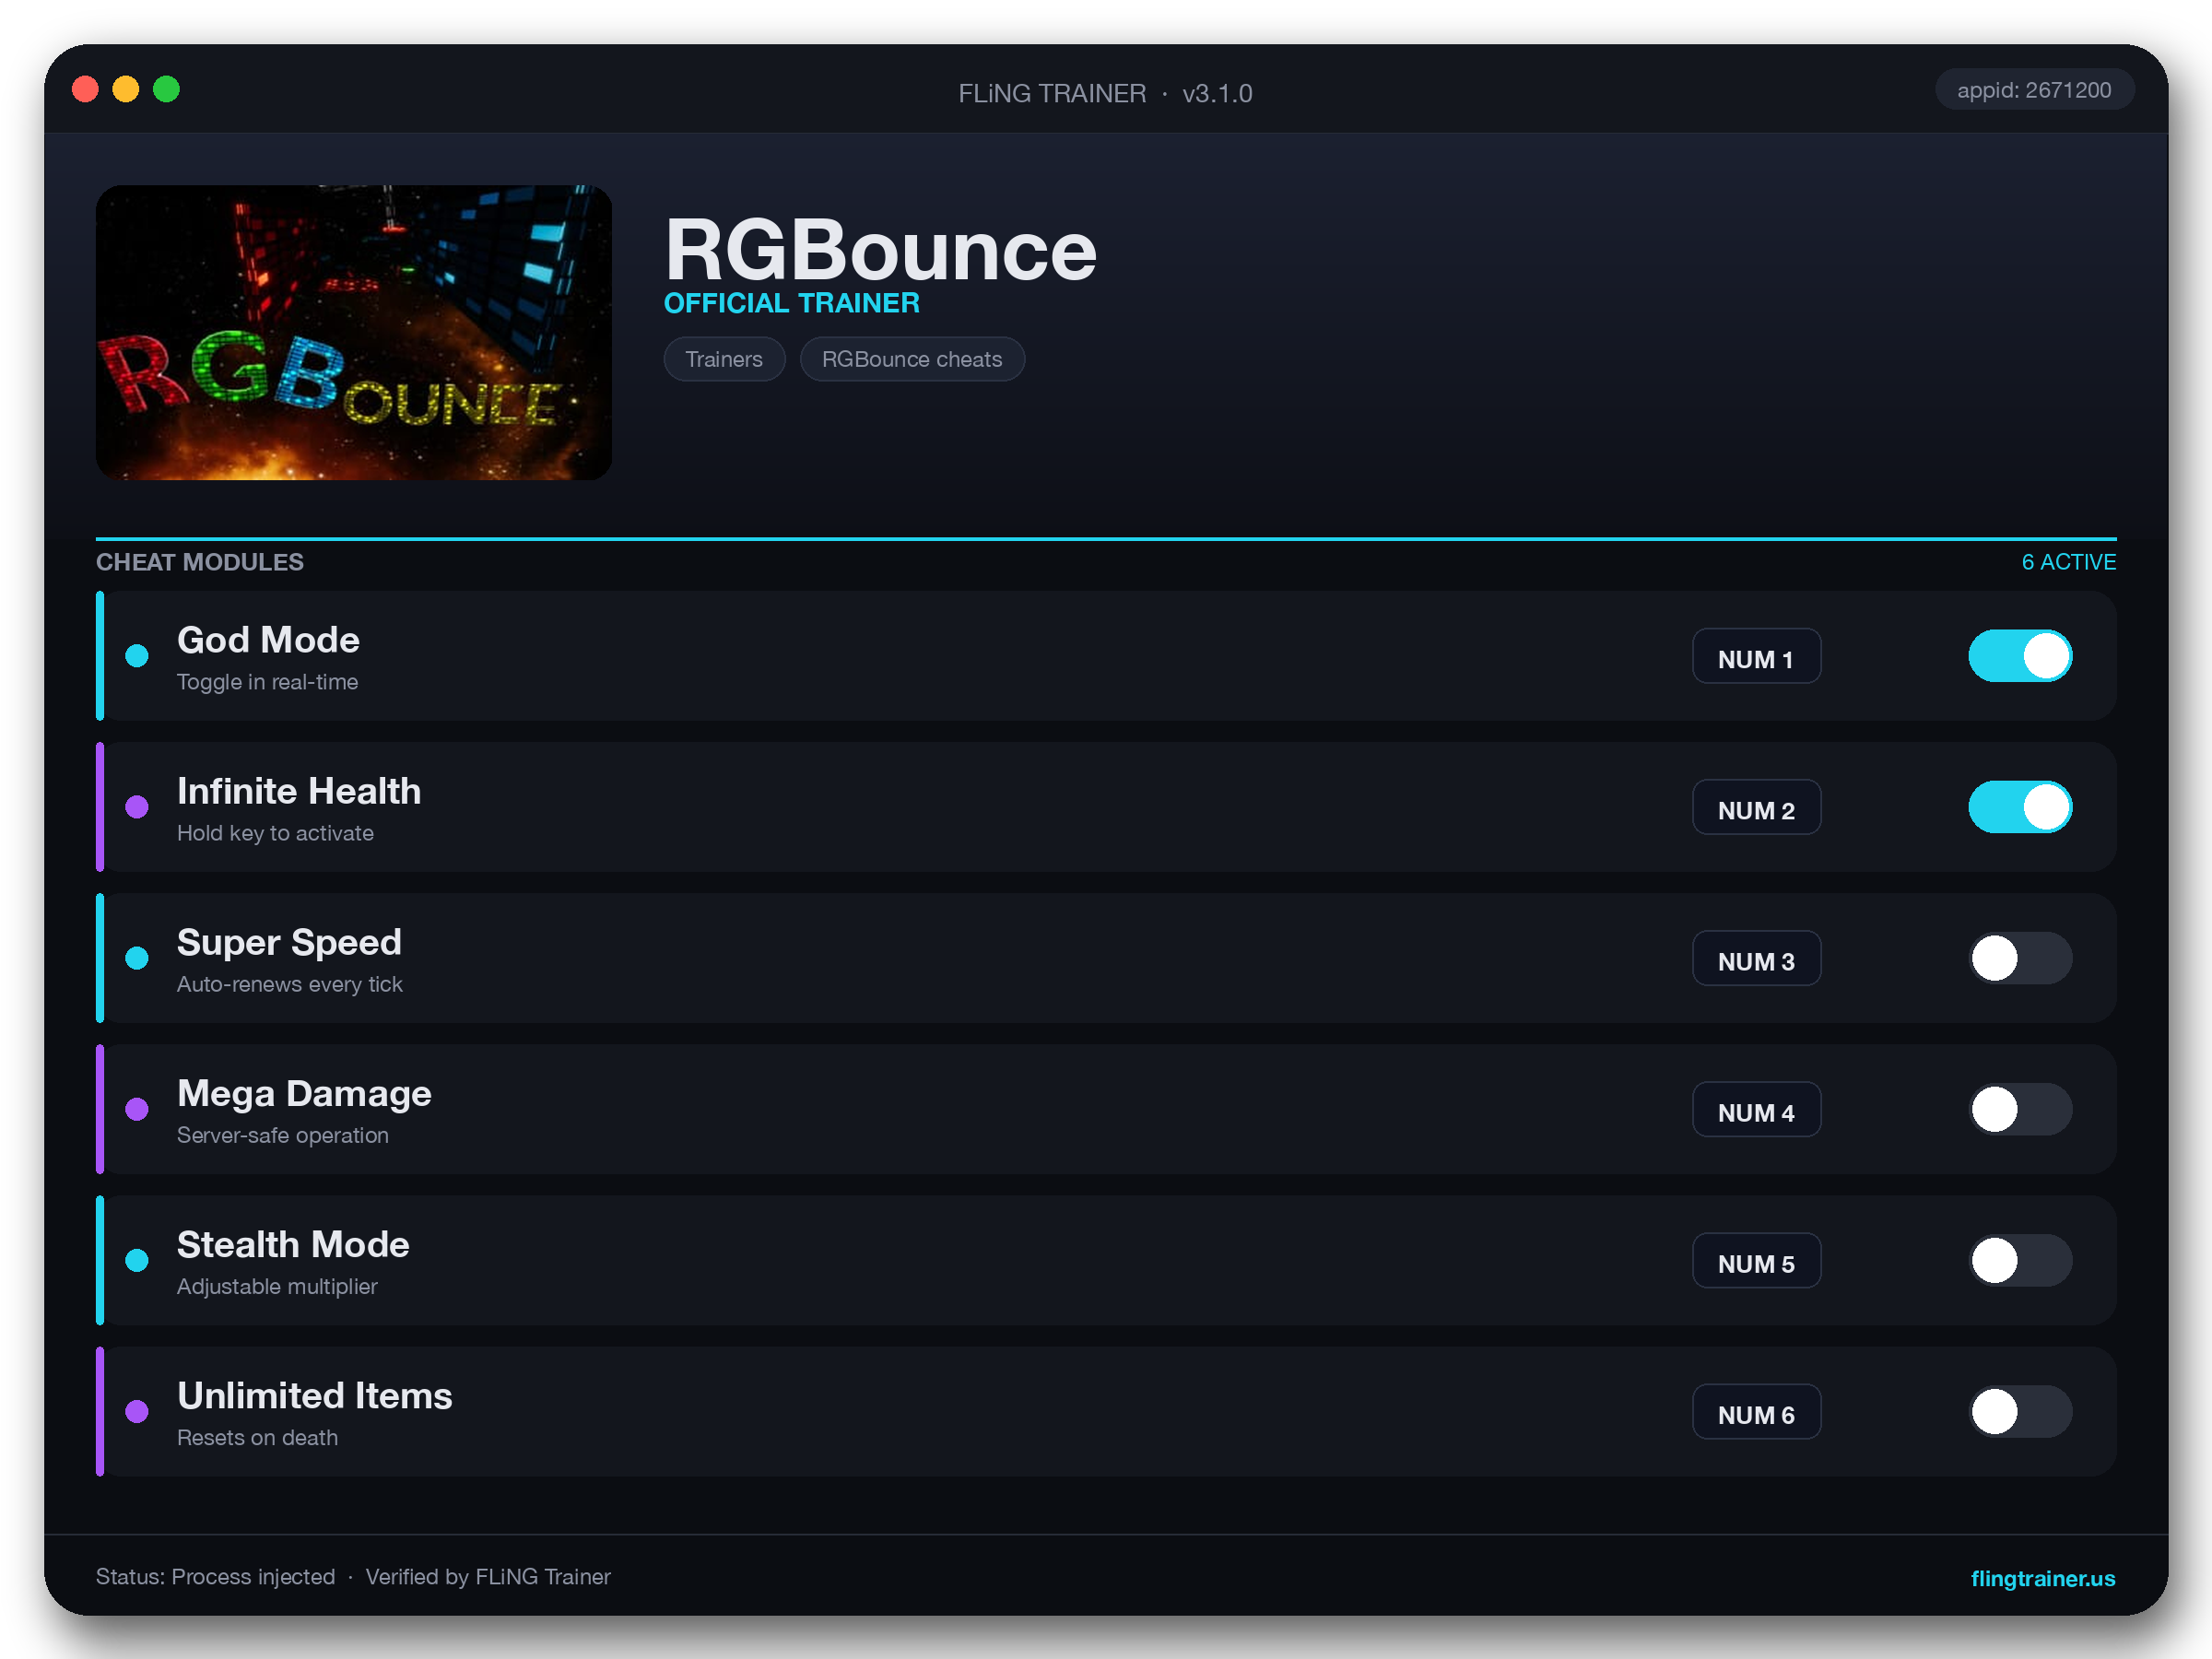Enable the Super Speed toggle
Screen dimensions: 2212x1659
pyautogui.click(x=2020, y=958)
